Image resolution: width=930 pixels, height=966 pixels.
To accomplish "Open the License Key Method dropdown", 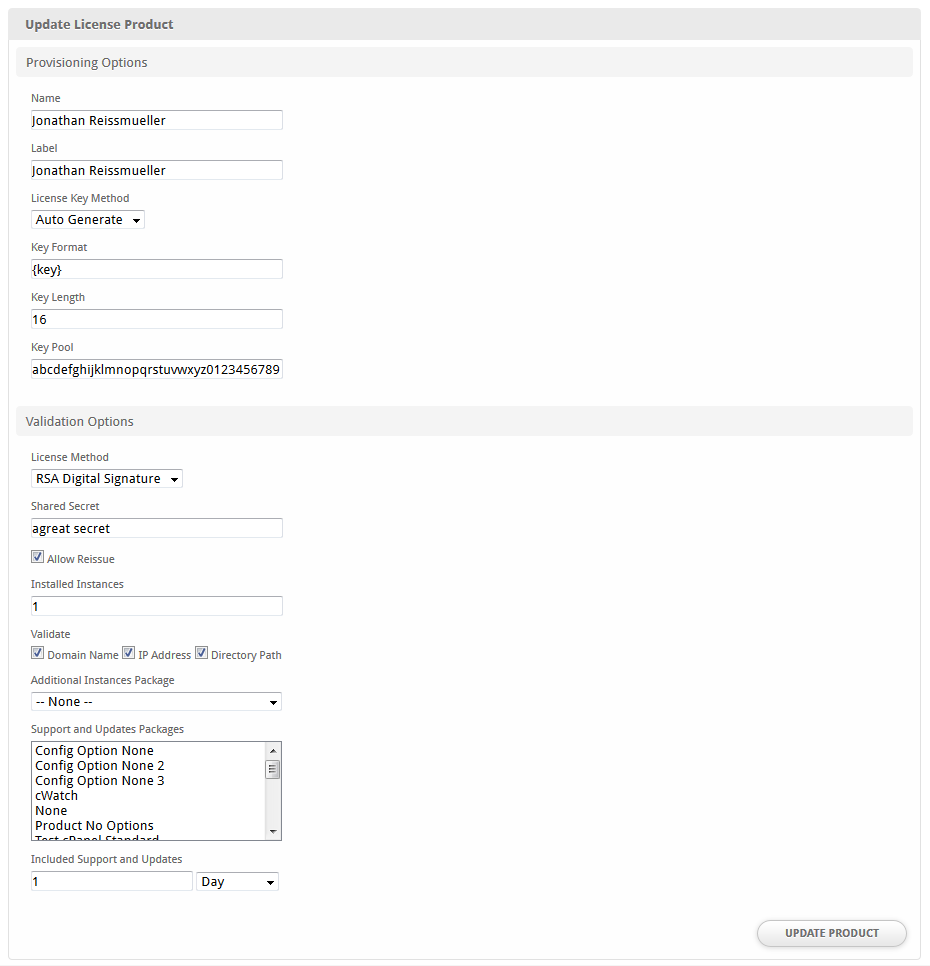I will (x=88, y=219).
